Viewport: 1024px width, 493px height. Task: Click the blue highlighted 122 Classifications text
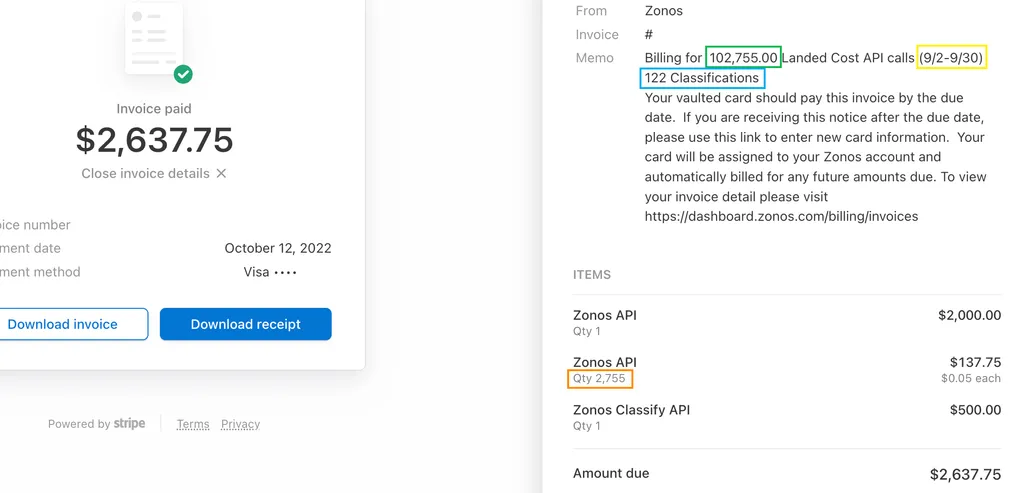(702, 78)
